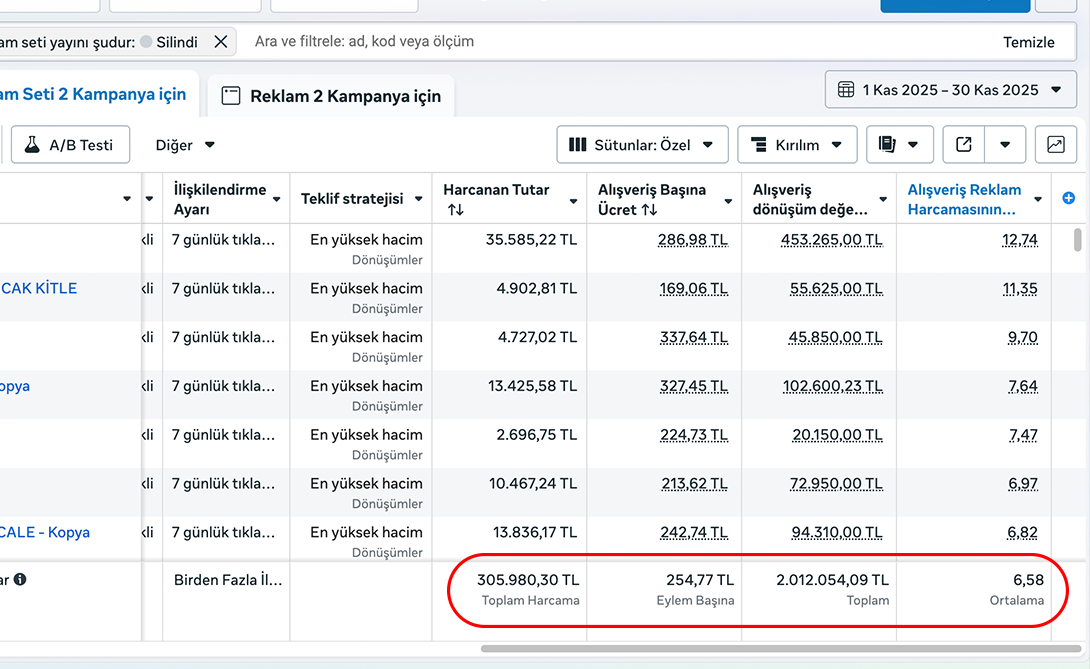Select the Reklam Seti 2 Kampanya için tab
1090x669 pixels.
tap(93, 94)
